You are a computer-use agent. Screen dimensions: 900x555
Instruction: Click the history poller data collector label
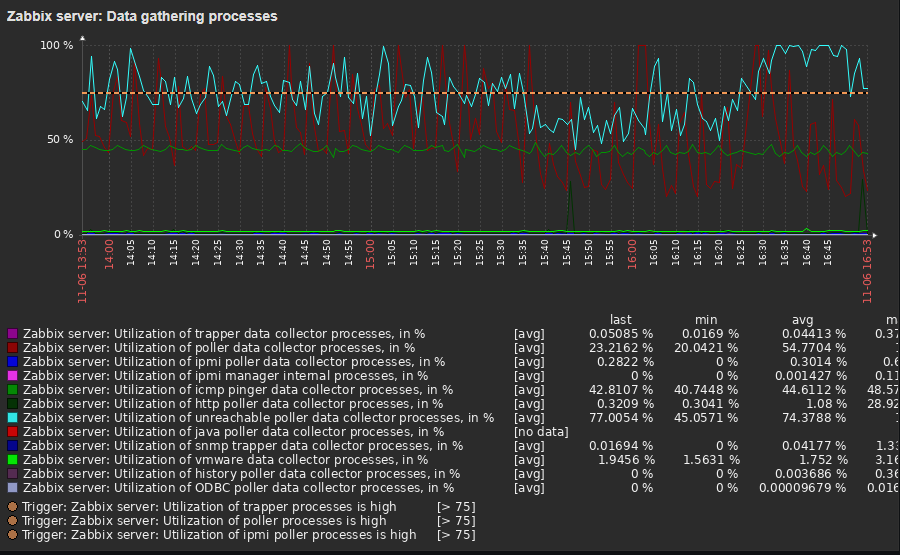(x=241, y=474)
